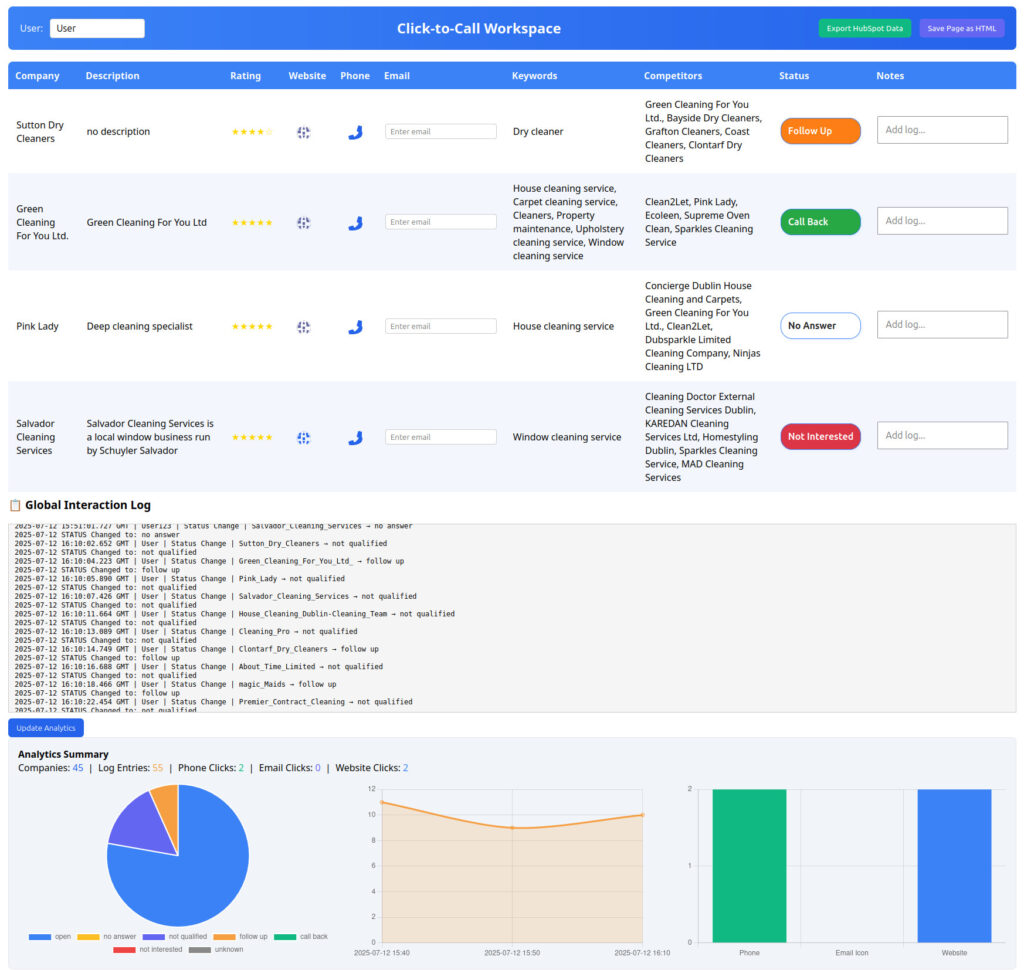Open website icon for Salvador Cleaning Services

coord(304,438)
